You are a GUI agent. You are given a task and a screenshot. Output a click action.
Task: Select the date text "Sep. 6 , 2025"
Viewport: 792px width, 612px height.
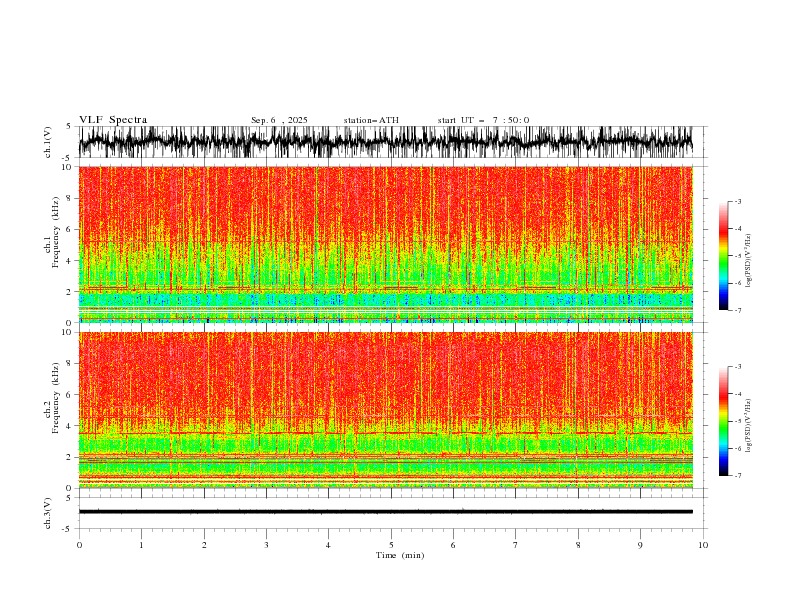coord(279,120)
